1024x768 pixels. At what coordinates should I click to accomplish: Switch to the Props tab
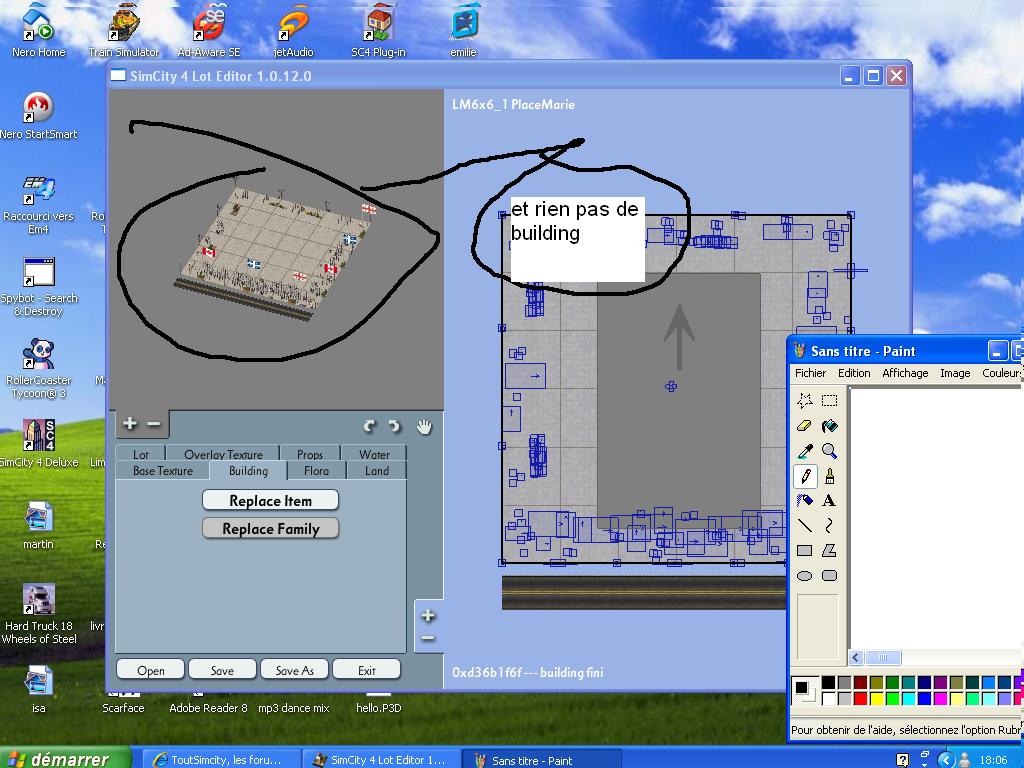pyautogui.click(x=310, y=455)
